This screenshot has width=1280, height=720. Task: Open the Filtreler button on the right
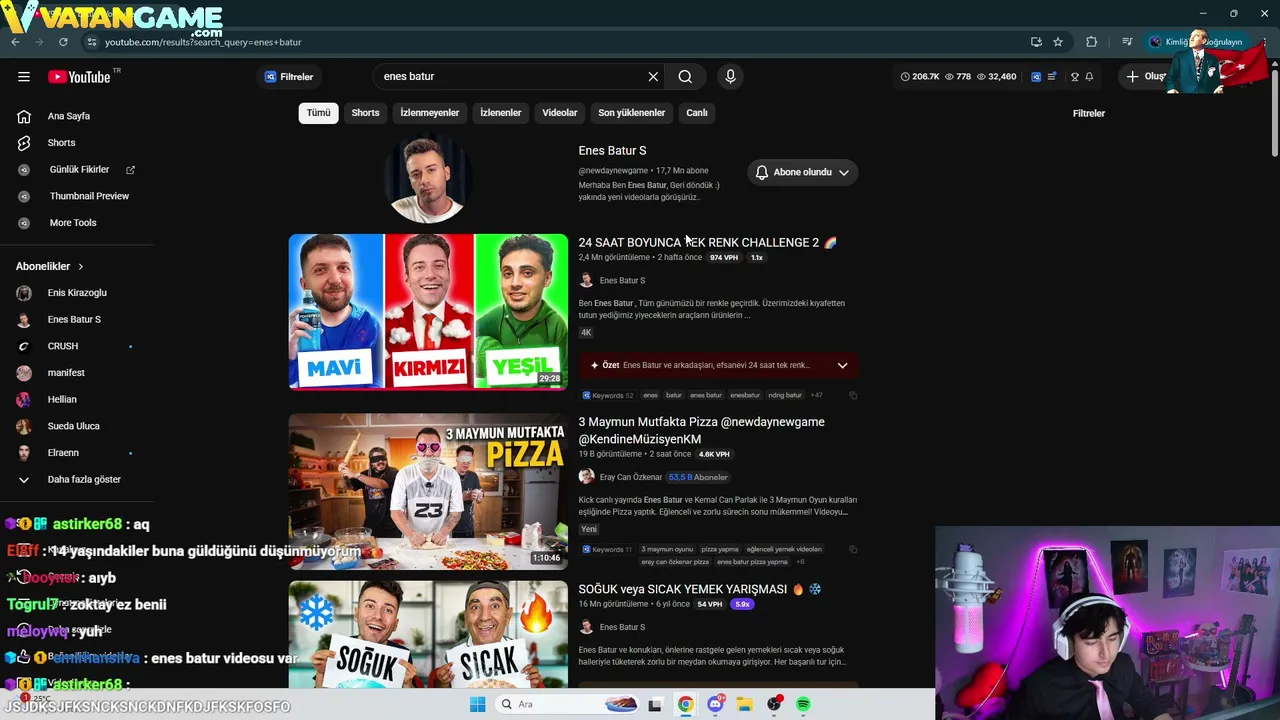click(x=1089, y=114)
